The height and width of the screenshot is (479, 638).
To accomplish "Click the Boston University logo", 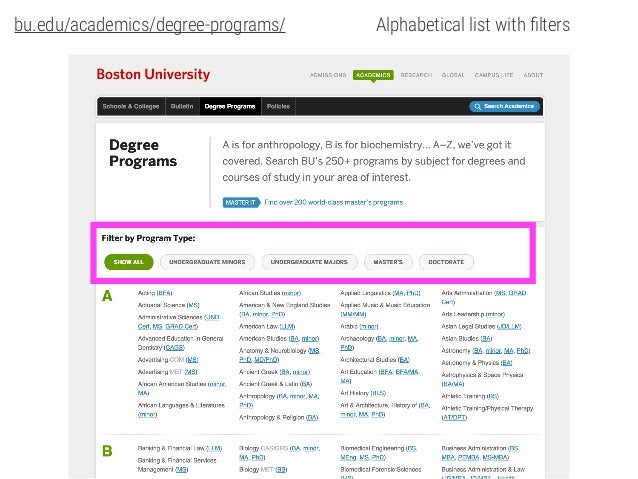I will click(153, 74).
